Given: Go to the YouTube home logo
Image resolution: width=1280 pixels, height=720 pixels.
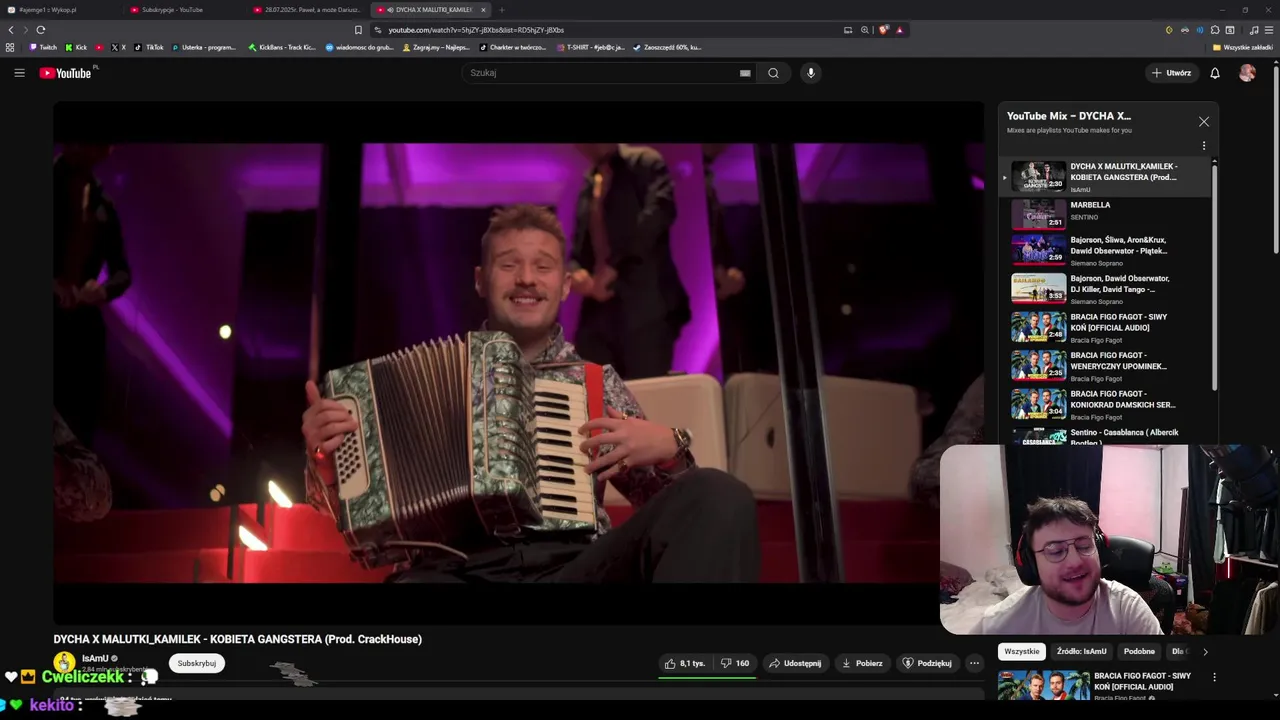Looking at the screenshot, I should (65, 73).
